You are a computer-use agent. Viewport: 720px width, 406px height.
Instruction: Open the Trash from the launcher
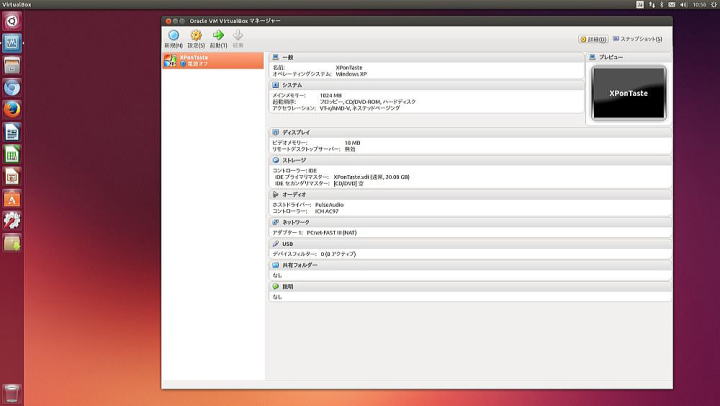click(x=12, y=394)
